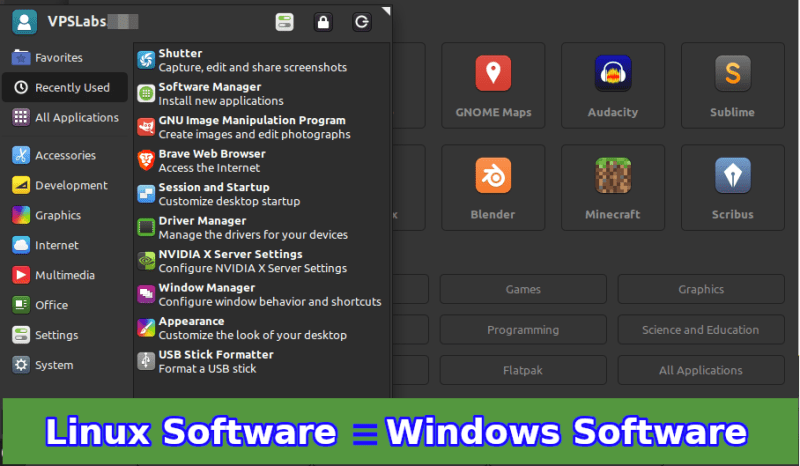This screenshot has height=466, width=800.
Task: Open Favorites category
Action: point(65,58)
